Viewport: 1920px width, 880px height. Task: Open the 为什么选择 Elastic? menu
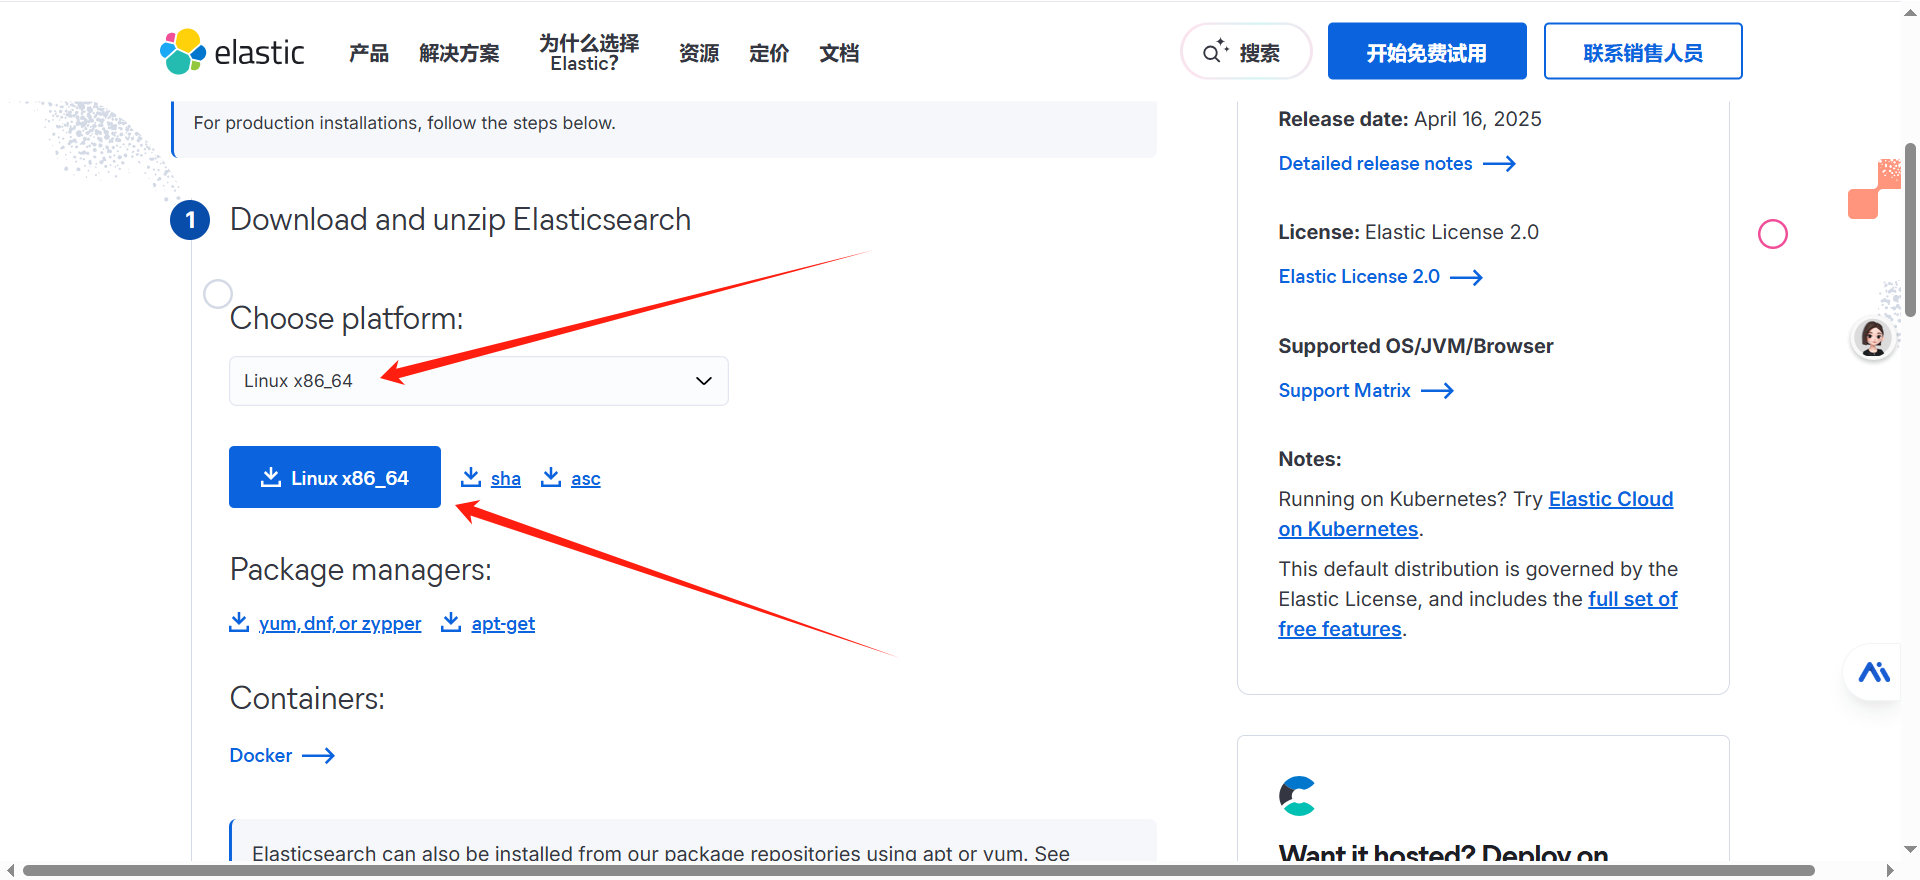(x=589, y=53)
